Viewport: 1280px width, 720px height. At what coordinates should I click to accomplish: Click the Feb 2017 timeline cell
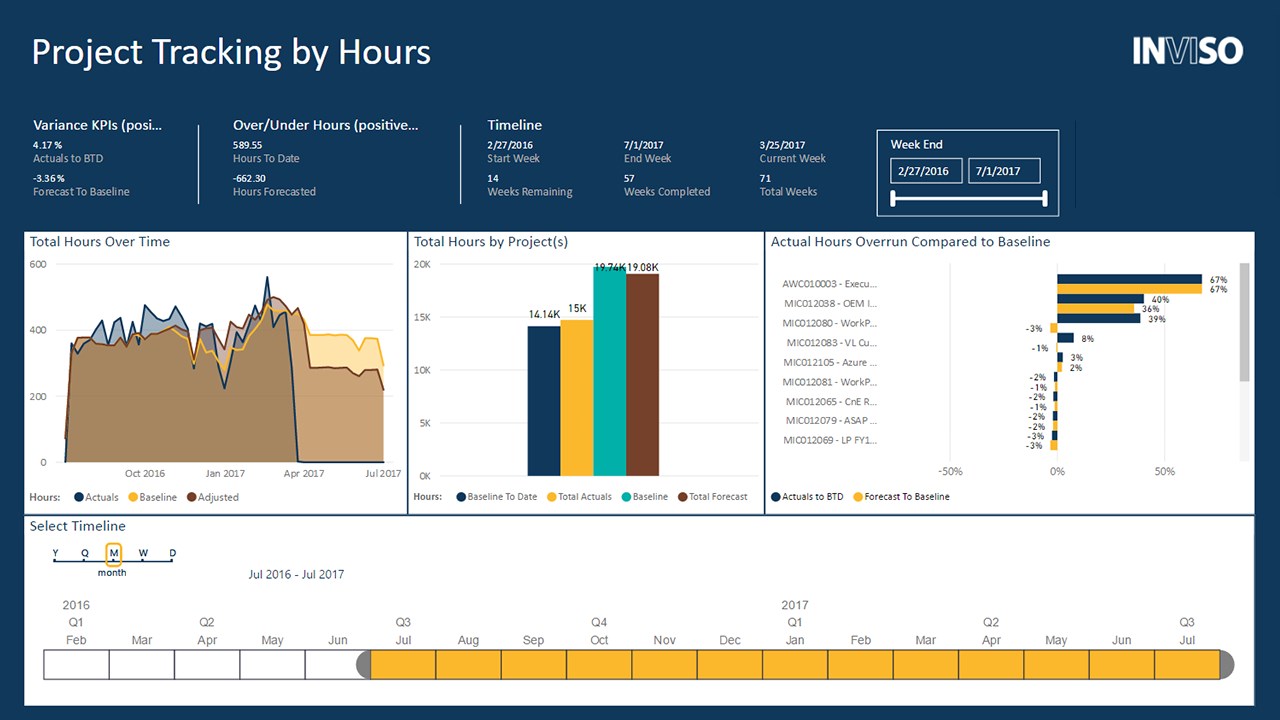click(x=860, y=664)
